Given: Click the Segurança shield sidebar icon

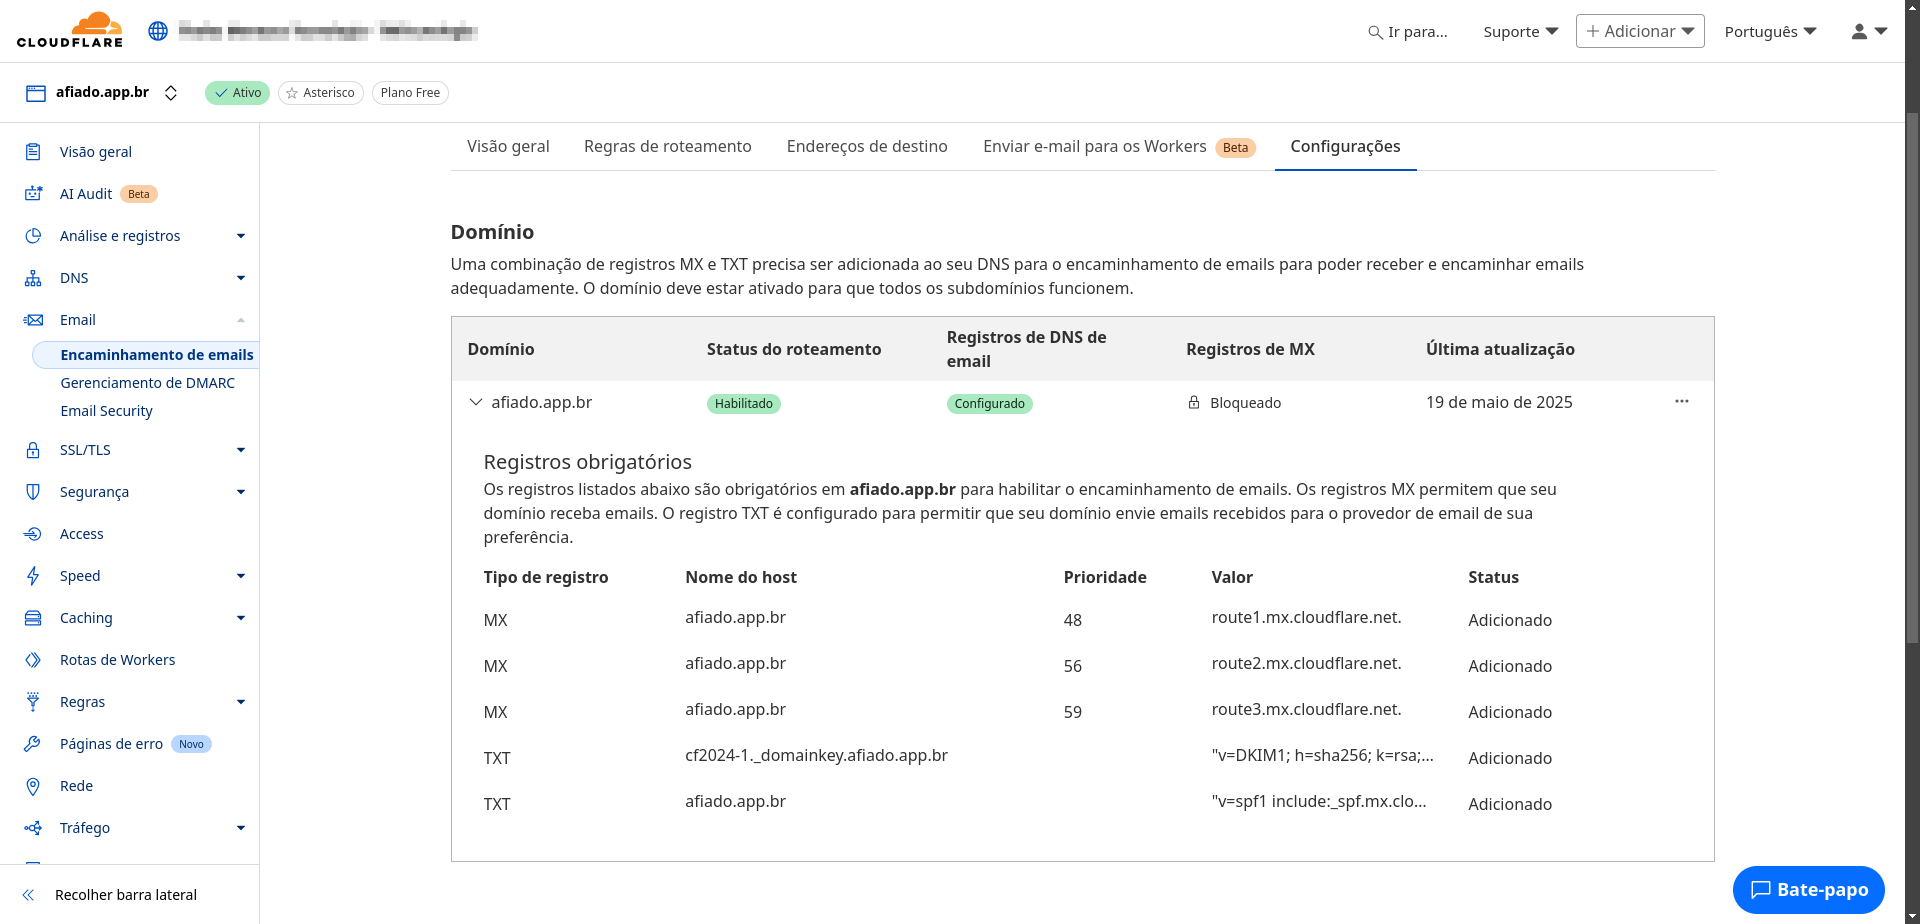Looking at the screenshot, I should [x=33, y=492].
